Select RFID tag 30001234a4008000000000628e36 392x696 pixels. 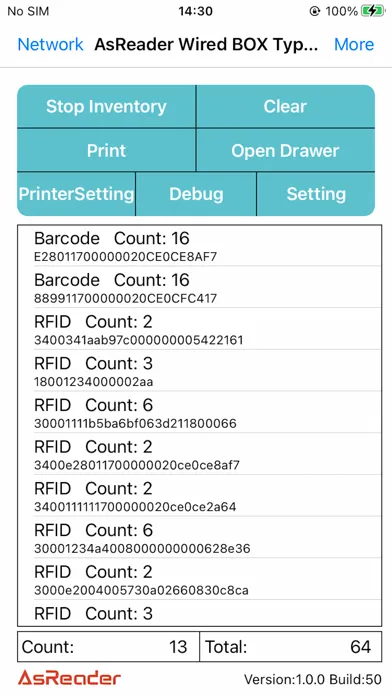tap(199, 538)
